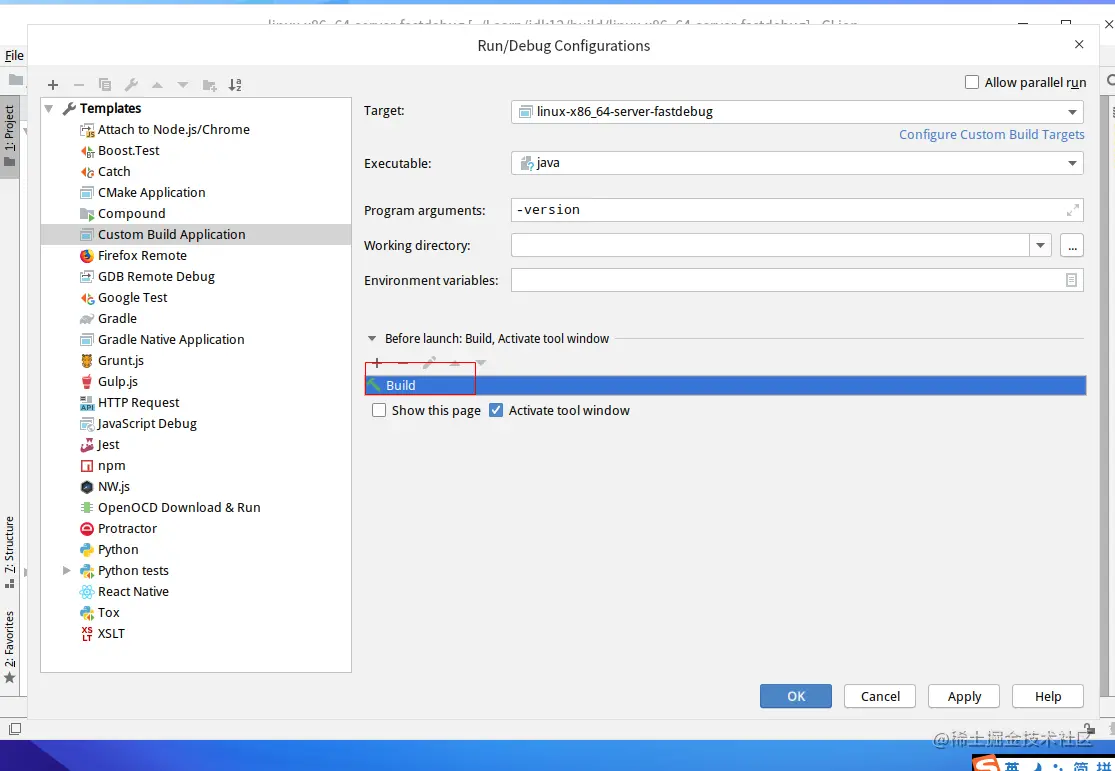Select Custom Build Application template
This screenshot has height=771, width=1115.
[x=196, y=235]
